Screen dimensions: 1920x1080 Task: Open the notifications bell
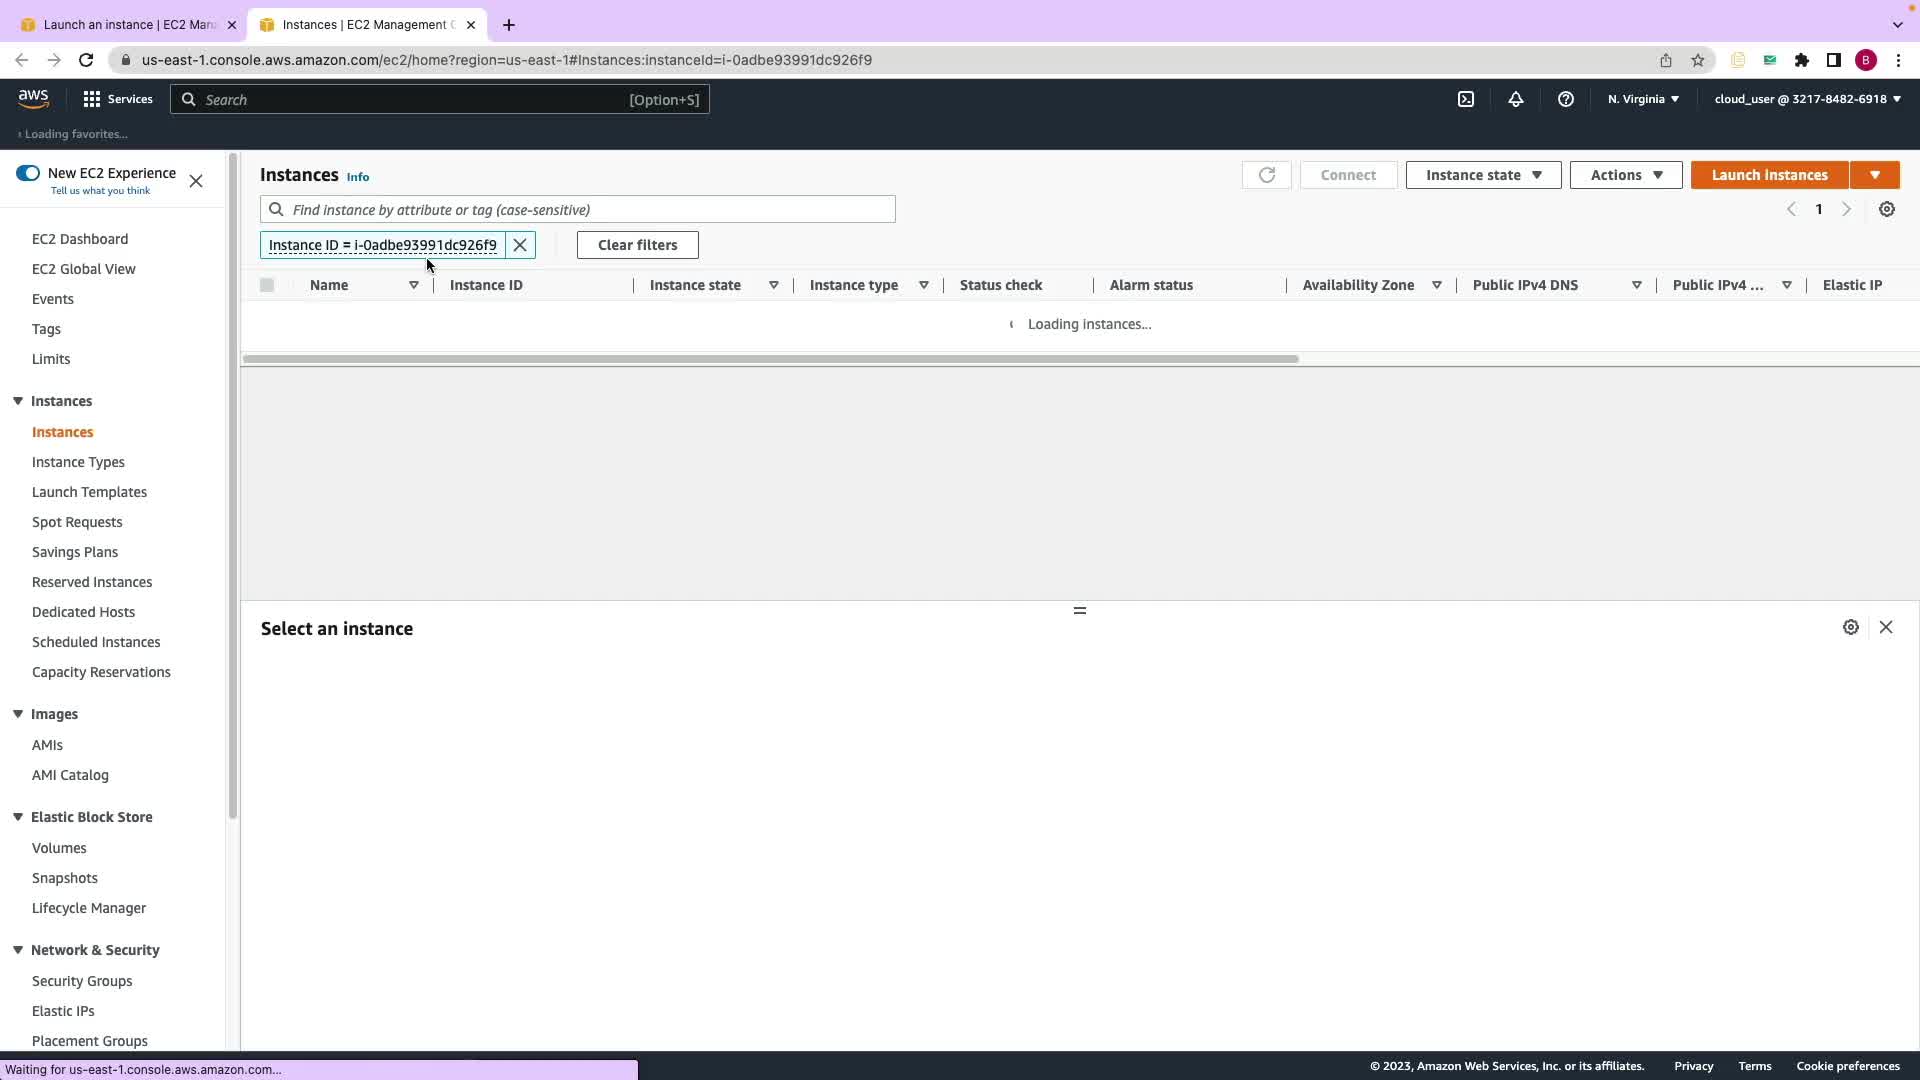coord(1516,99)
